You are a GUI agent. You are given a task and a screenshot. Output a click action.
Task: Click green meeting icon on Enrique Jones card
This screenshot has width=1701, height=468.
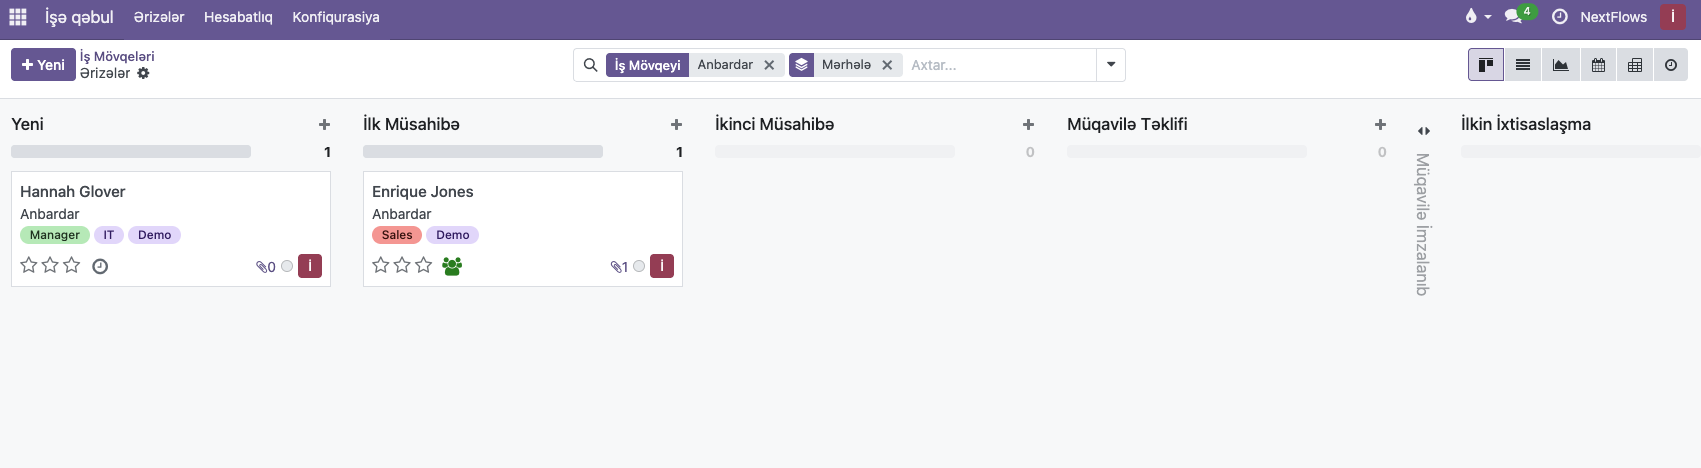point(452,266)
